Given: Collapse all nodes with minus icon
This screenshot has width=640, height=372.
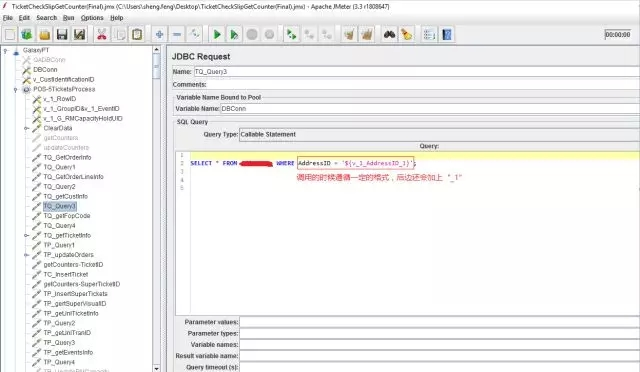Looking at the screenshot, I should [x=177, y=35].
